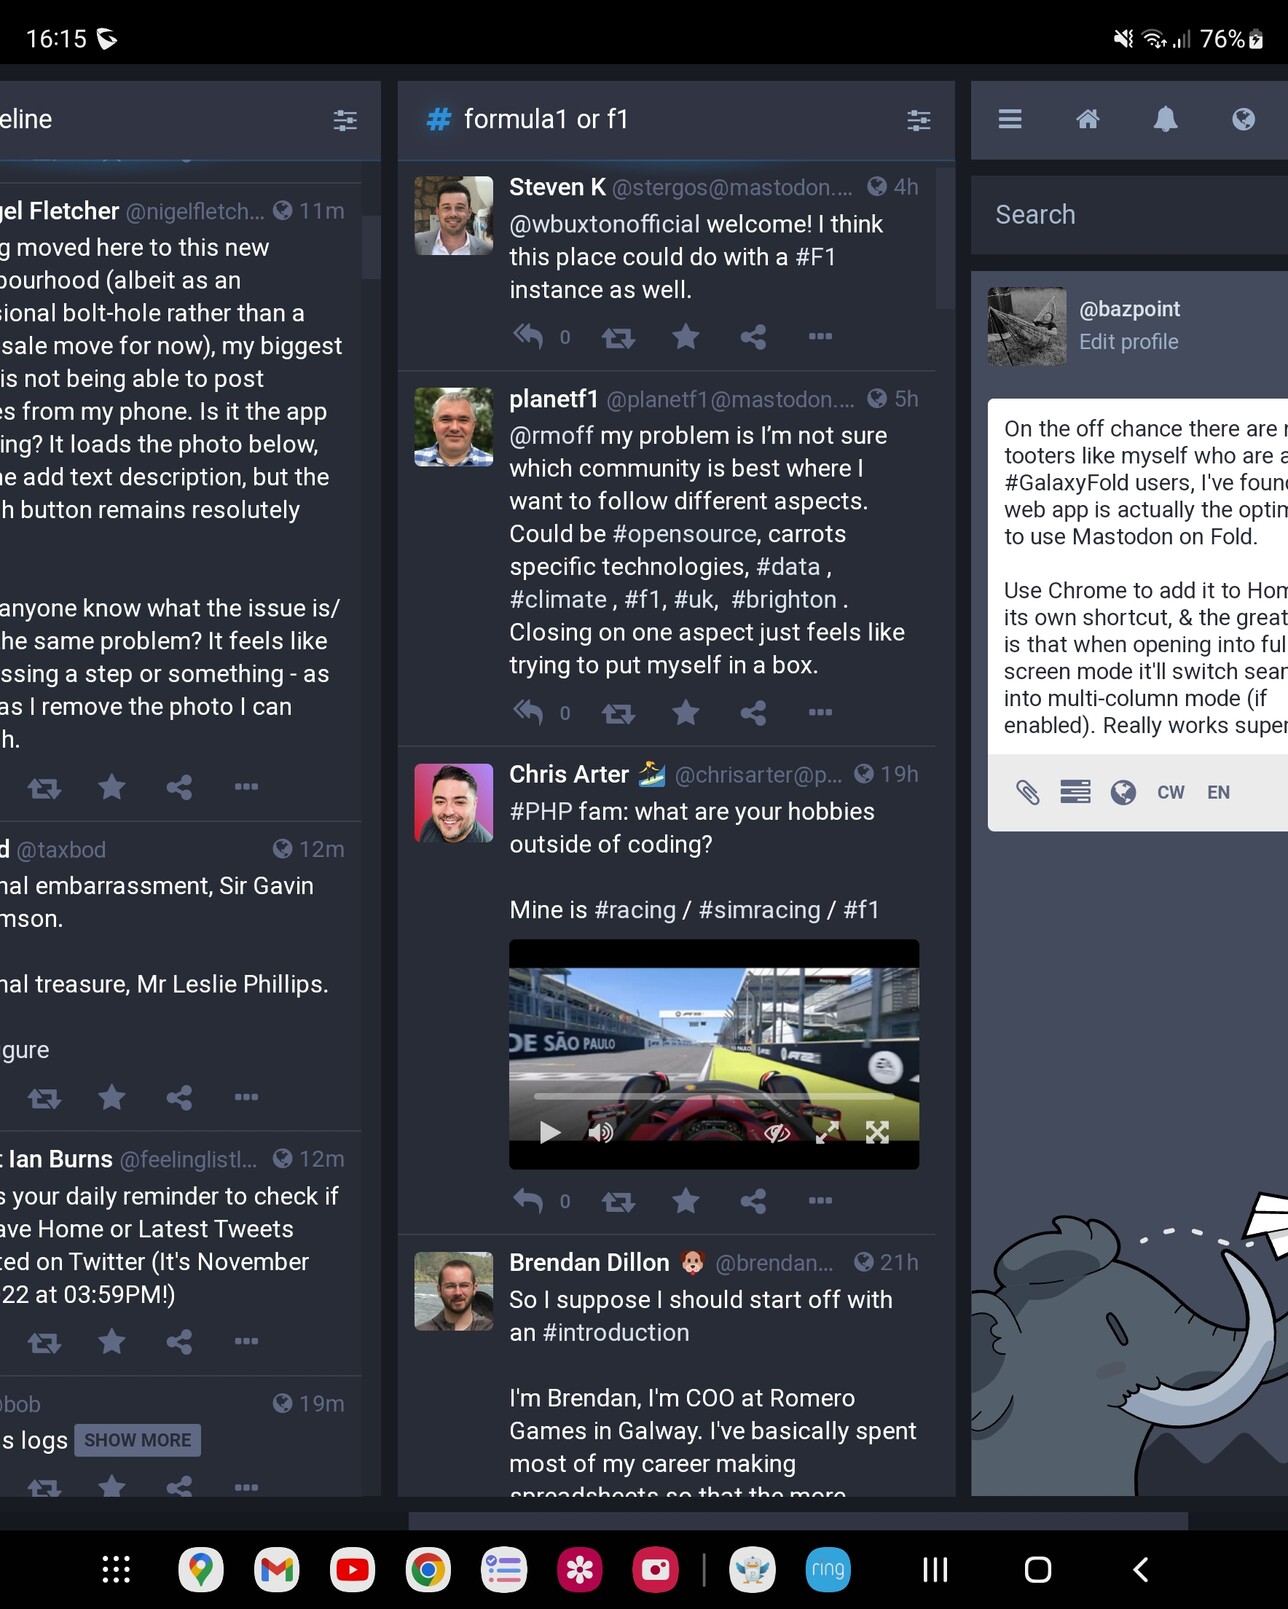Toggle CW content warning in composer
Screen dimensions: 1288x1609
[x=1170, y=792]
